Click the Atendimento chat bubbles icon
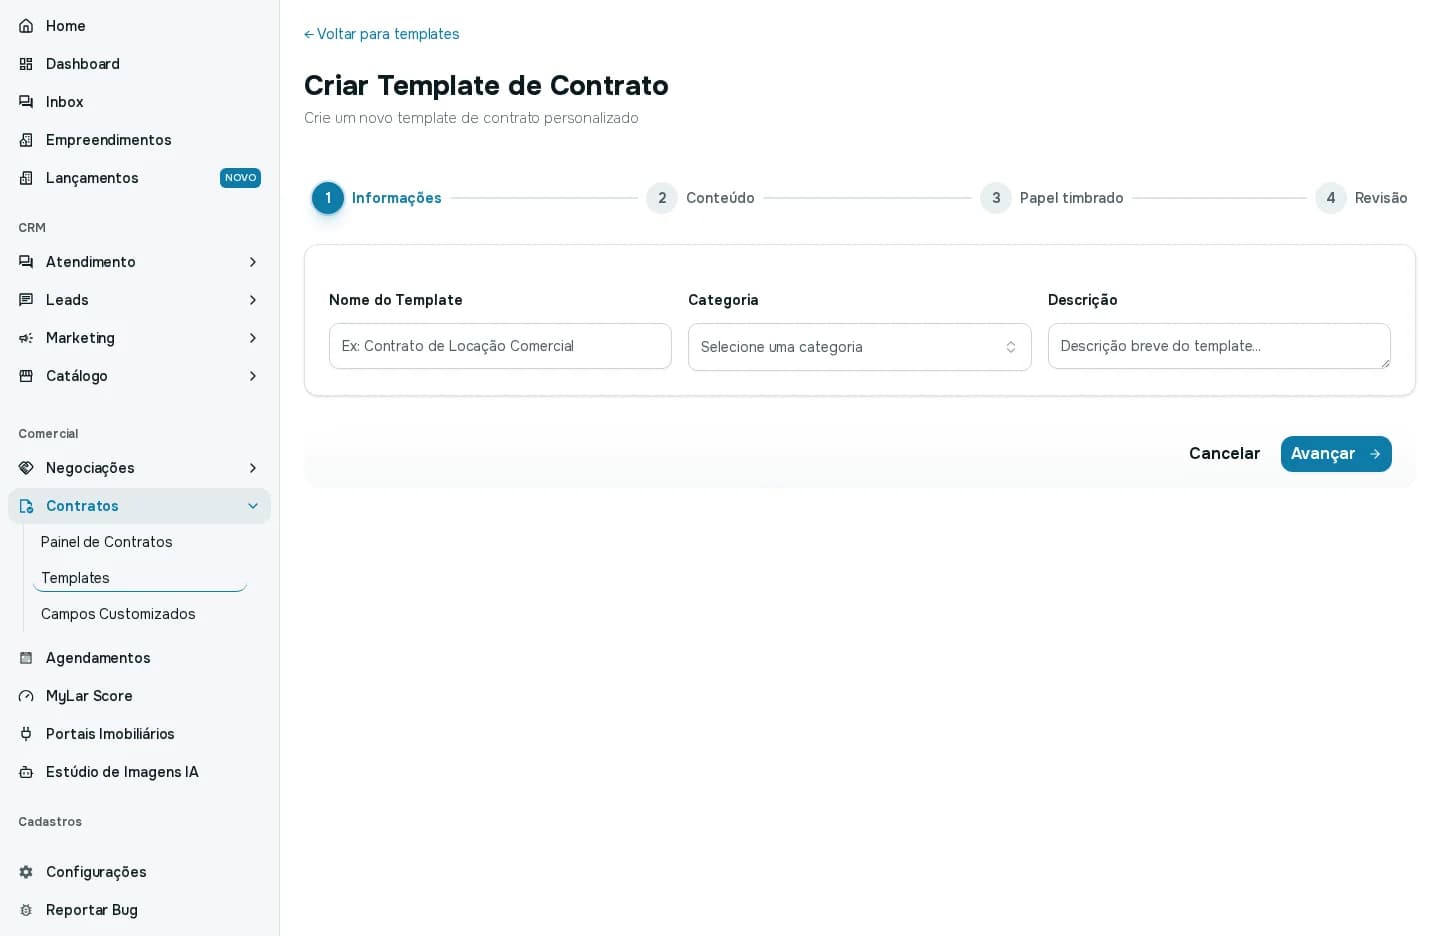Viewport: 1440px width, 936px height. click(26, 262)
